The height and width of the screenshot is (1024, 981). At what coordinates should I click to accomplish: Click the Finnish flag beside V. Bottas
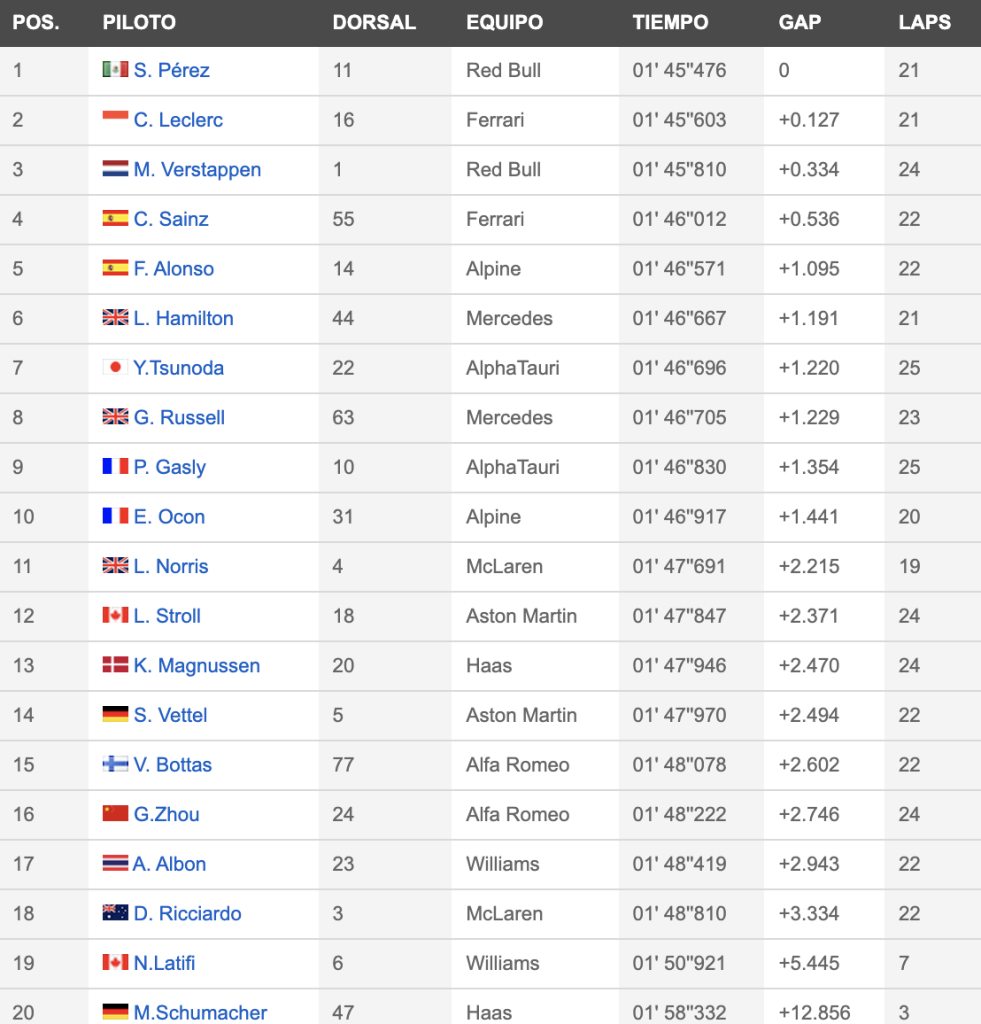tap(115, 763)
